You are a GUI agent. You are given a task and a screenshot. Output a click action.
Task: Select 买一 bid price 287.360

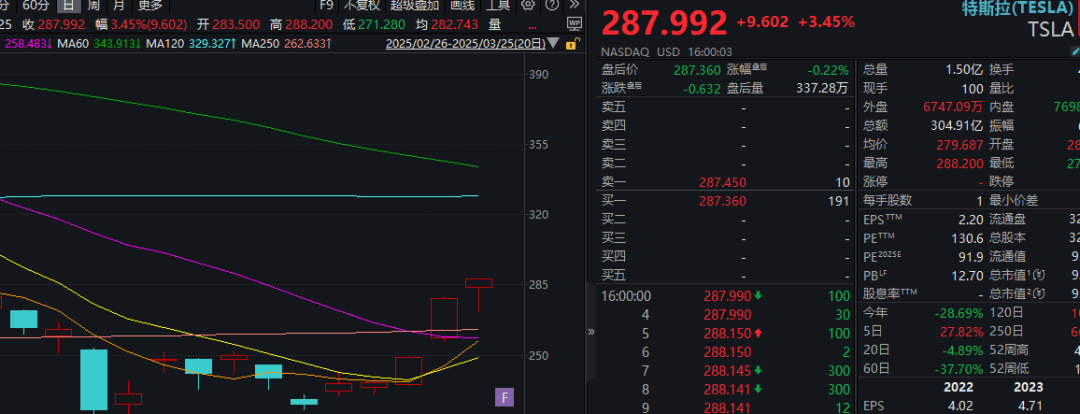pos(723,201)
